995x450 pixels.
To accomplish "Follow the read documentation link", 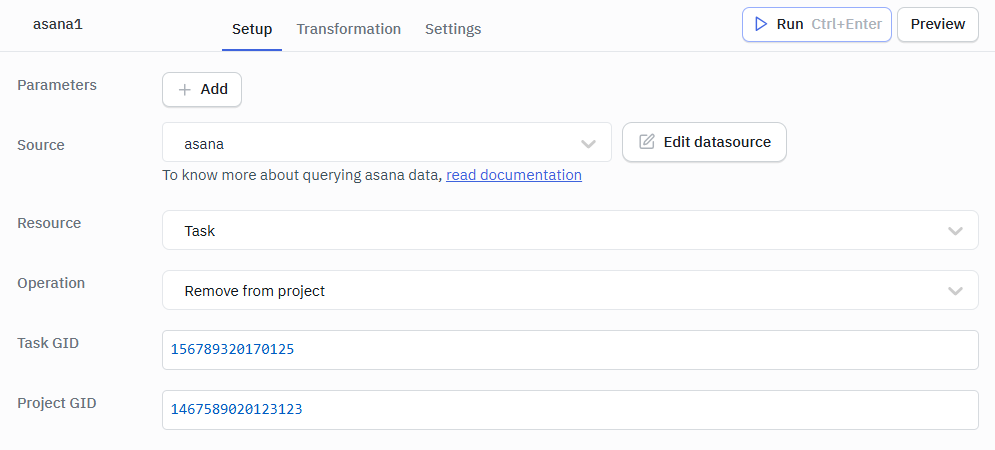I will (x=513, y=175).
